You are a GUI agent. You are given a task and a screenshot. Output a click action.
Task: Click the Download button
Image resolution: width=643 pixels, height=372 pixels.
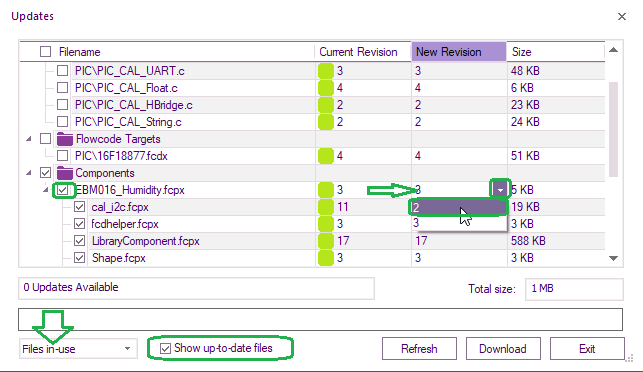503,349
